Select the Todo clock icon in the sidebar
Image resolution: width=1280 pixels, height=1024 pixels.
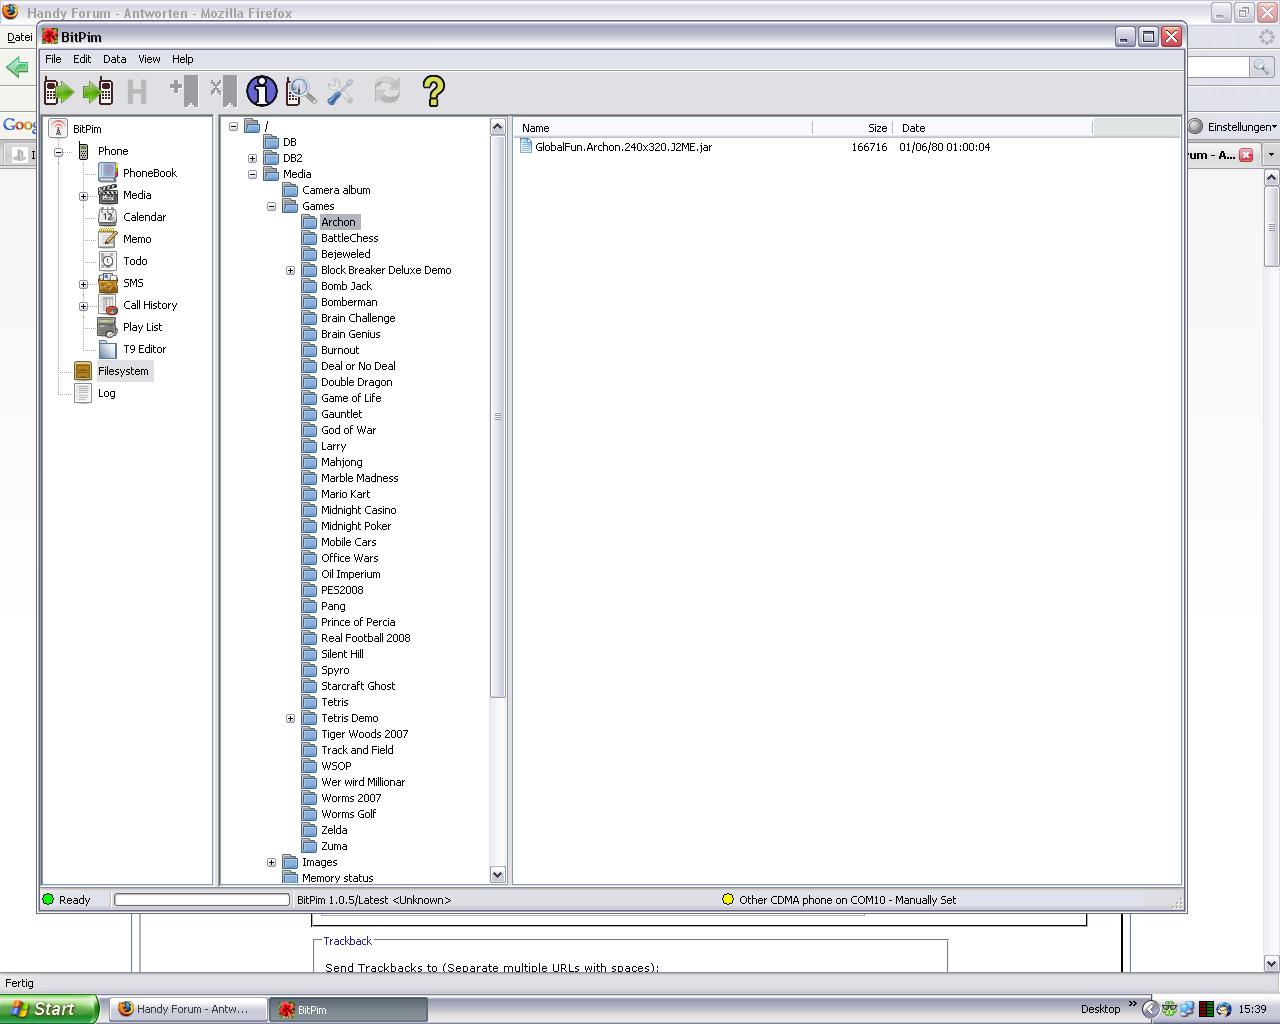pyautogui.click(x=108, y=261)
